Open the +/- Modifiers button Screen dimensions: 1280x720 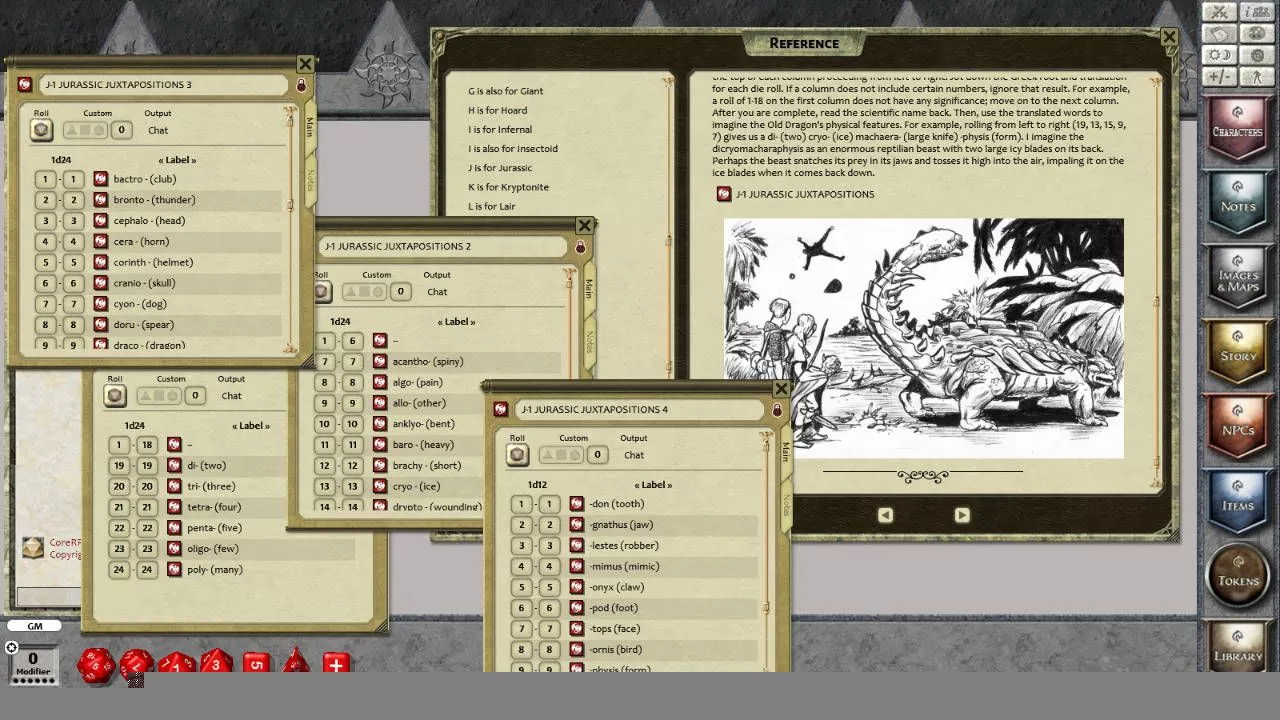1219,77
